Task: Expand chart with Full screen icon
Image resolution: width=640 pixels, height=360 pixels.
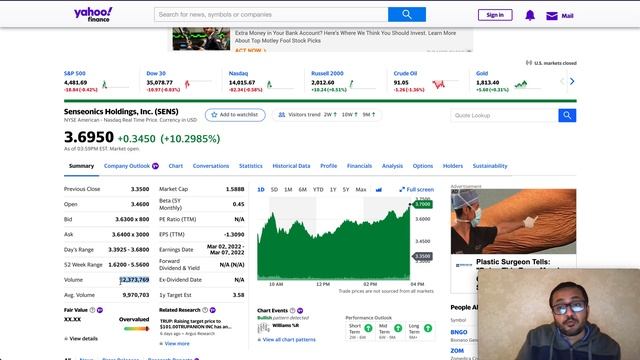Action: click(402, 189)
